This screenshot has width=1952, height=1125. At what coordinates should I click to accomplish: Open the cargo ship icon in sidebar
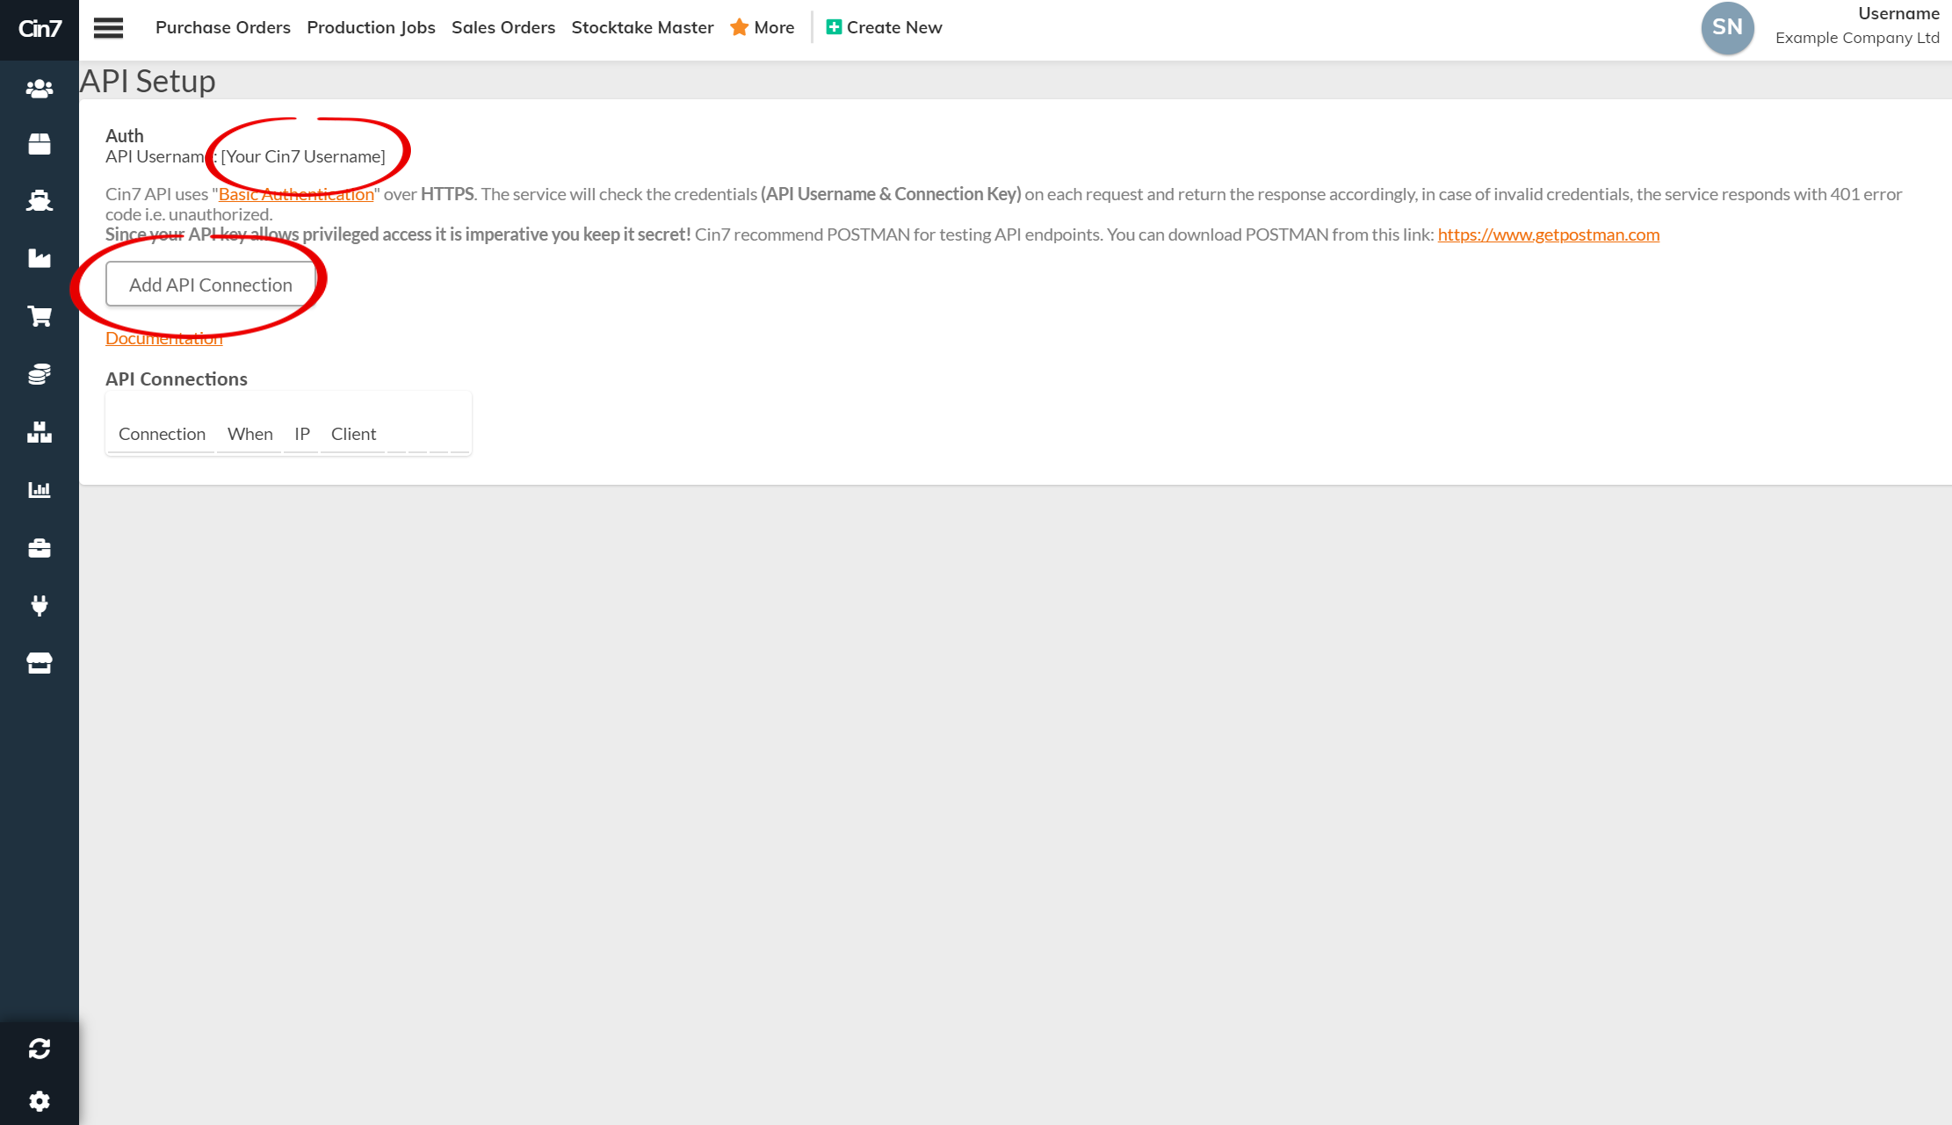pos(39,201)
